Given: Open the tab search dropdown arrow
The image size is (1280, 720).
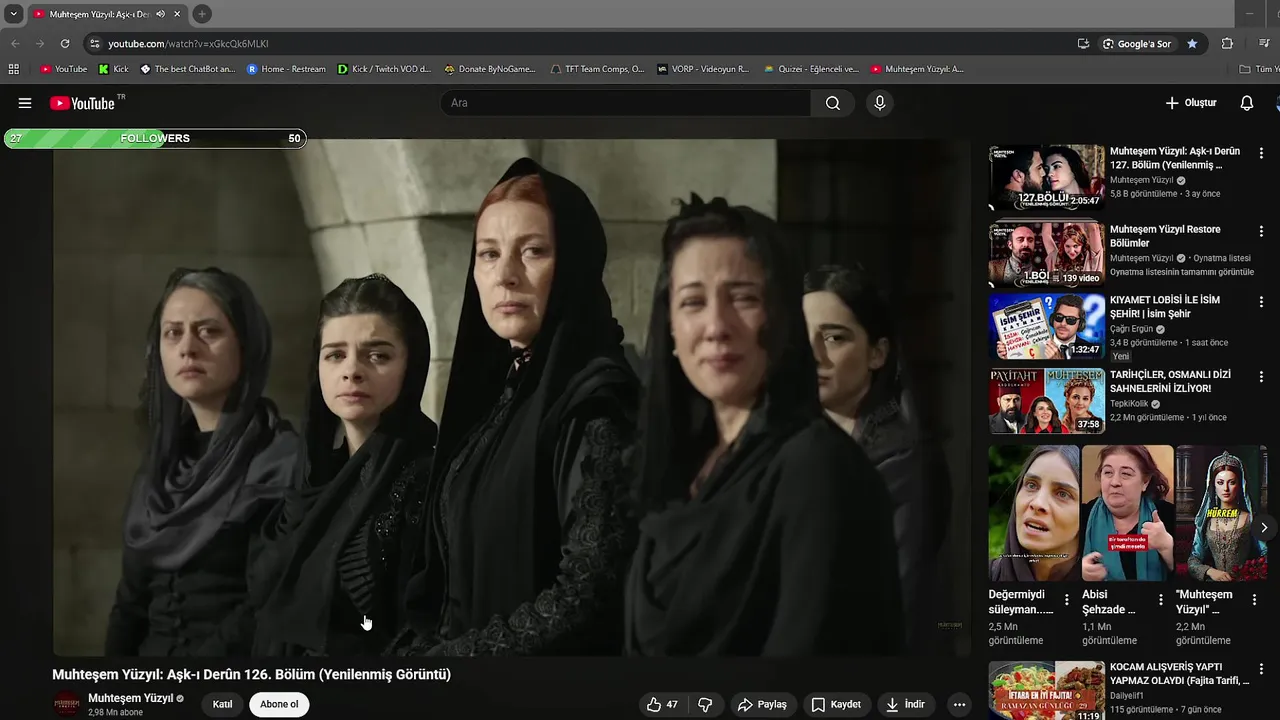Looking at the screenshot, I should tap(13, 14).
